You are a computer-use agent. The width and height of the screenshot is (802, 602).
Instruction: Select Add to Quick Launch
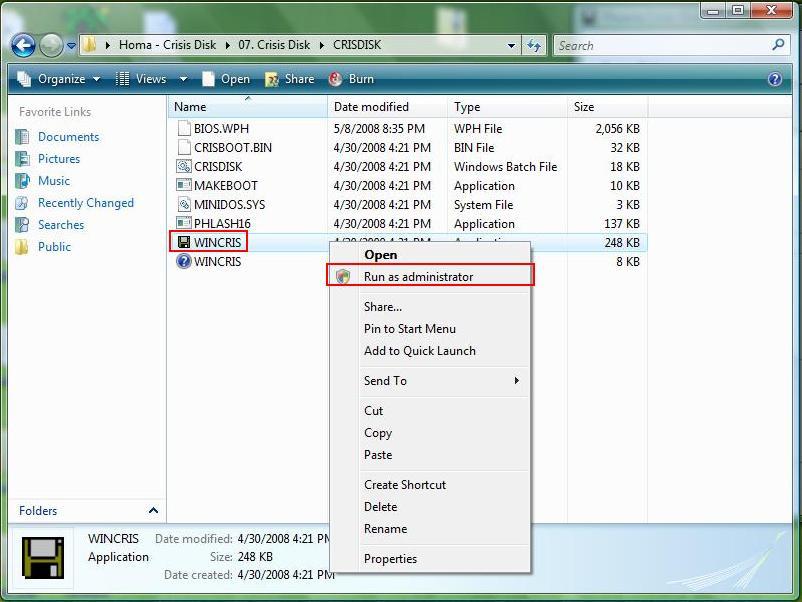430,350
